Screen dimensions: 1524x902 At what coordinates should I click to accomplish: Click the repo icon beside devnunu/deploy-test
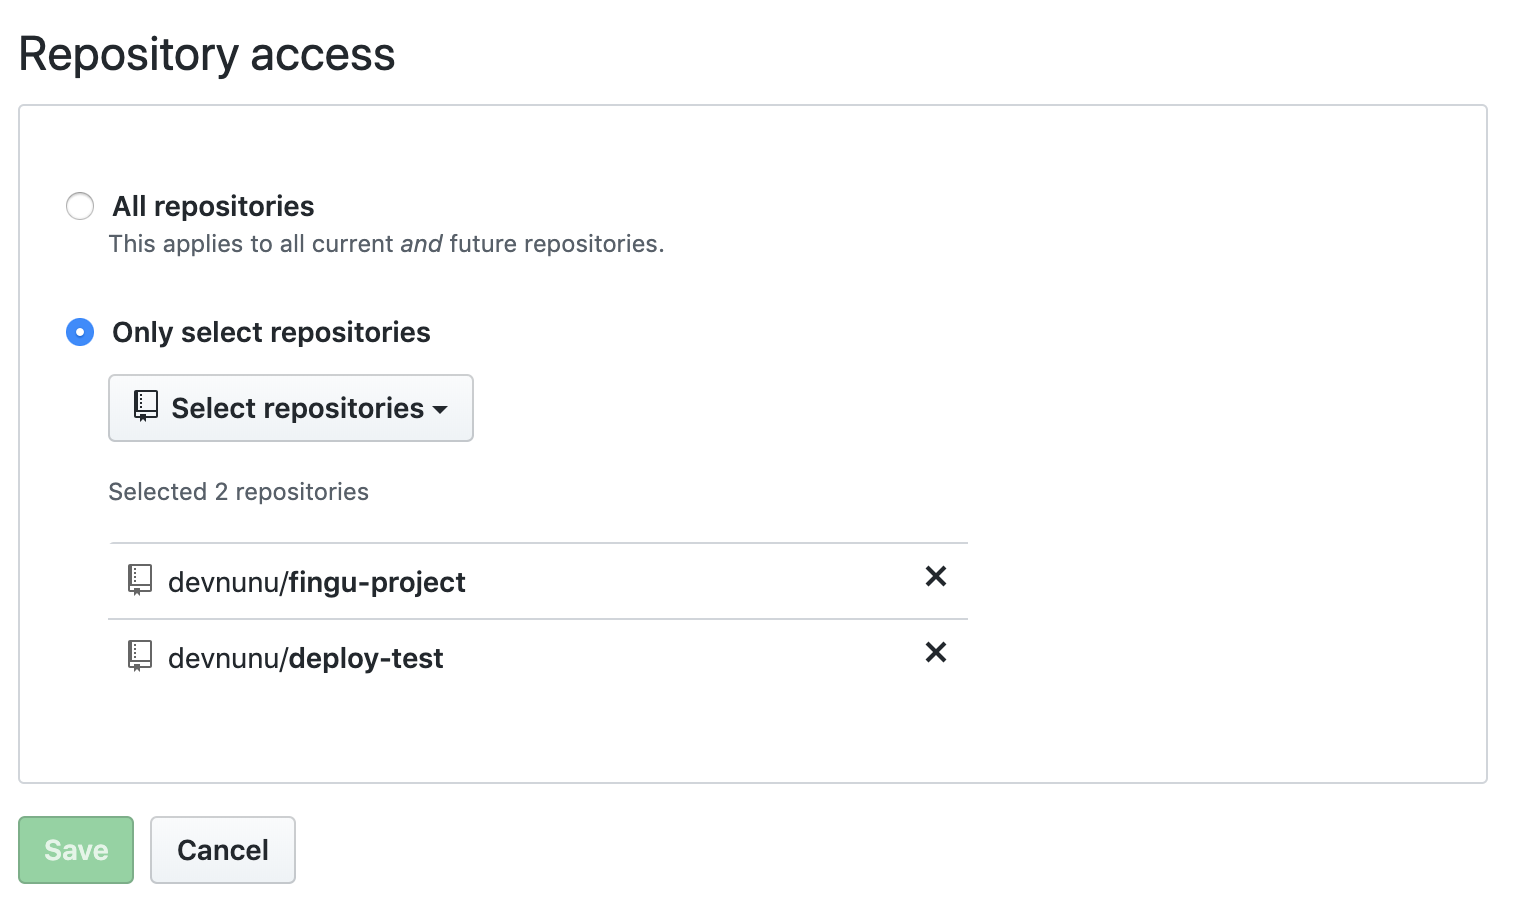140,656
